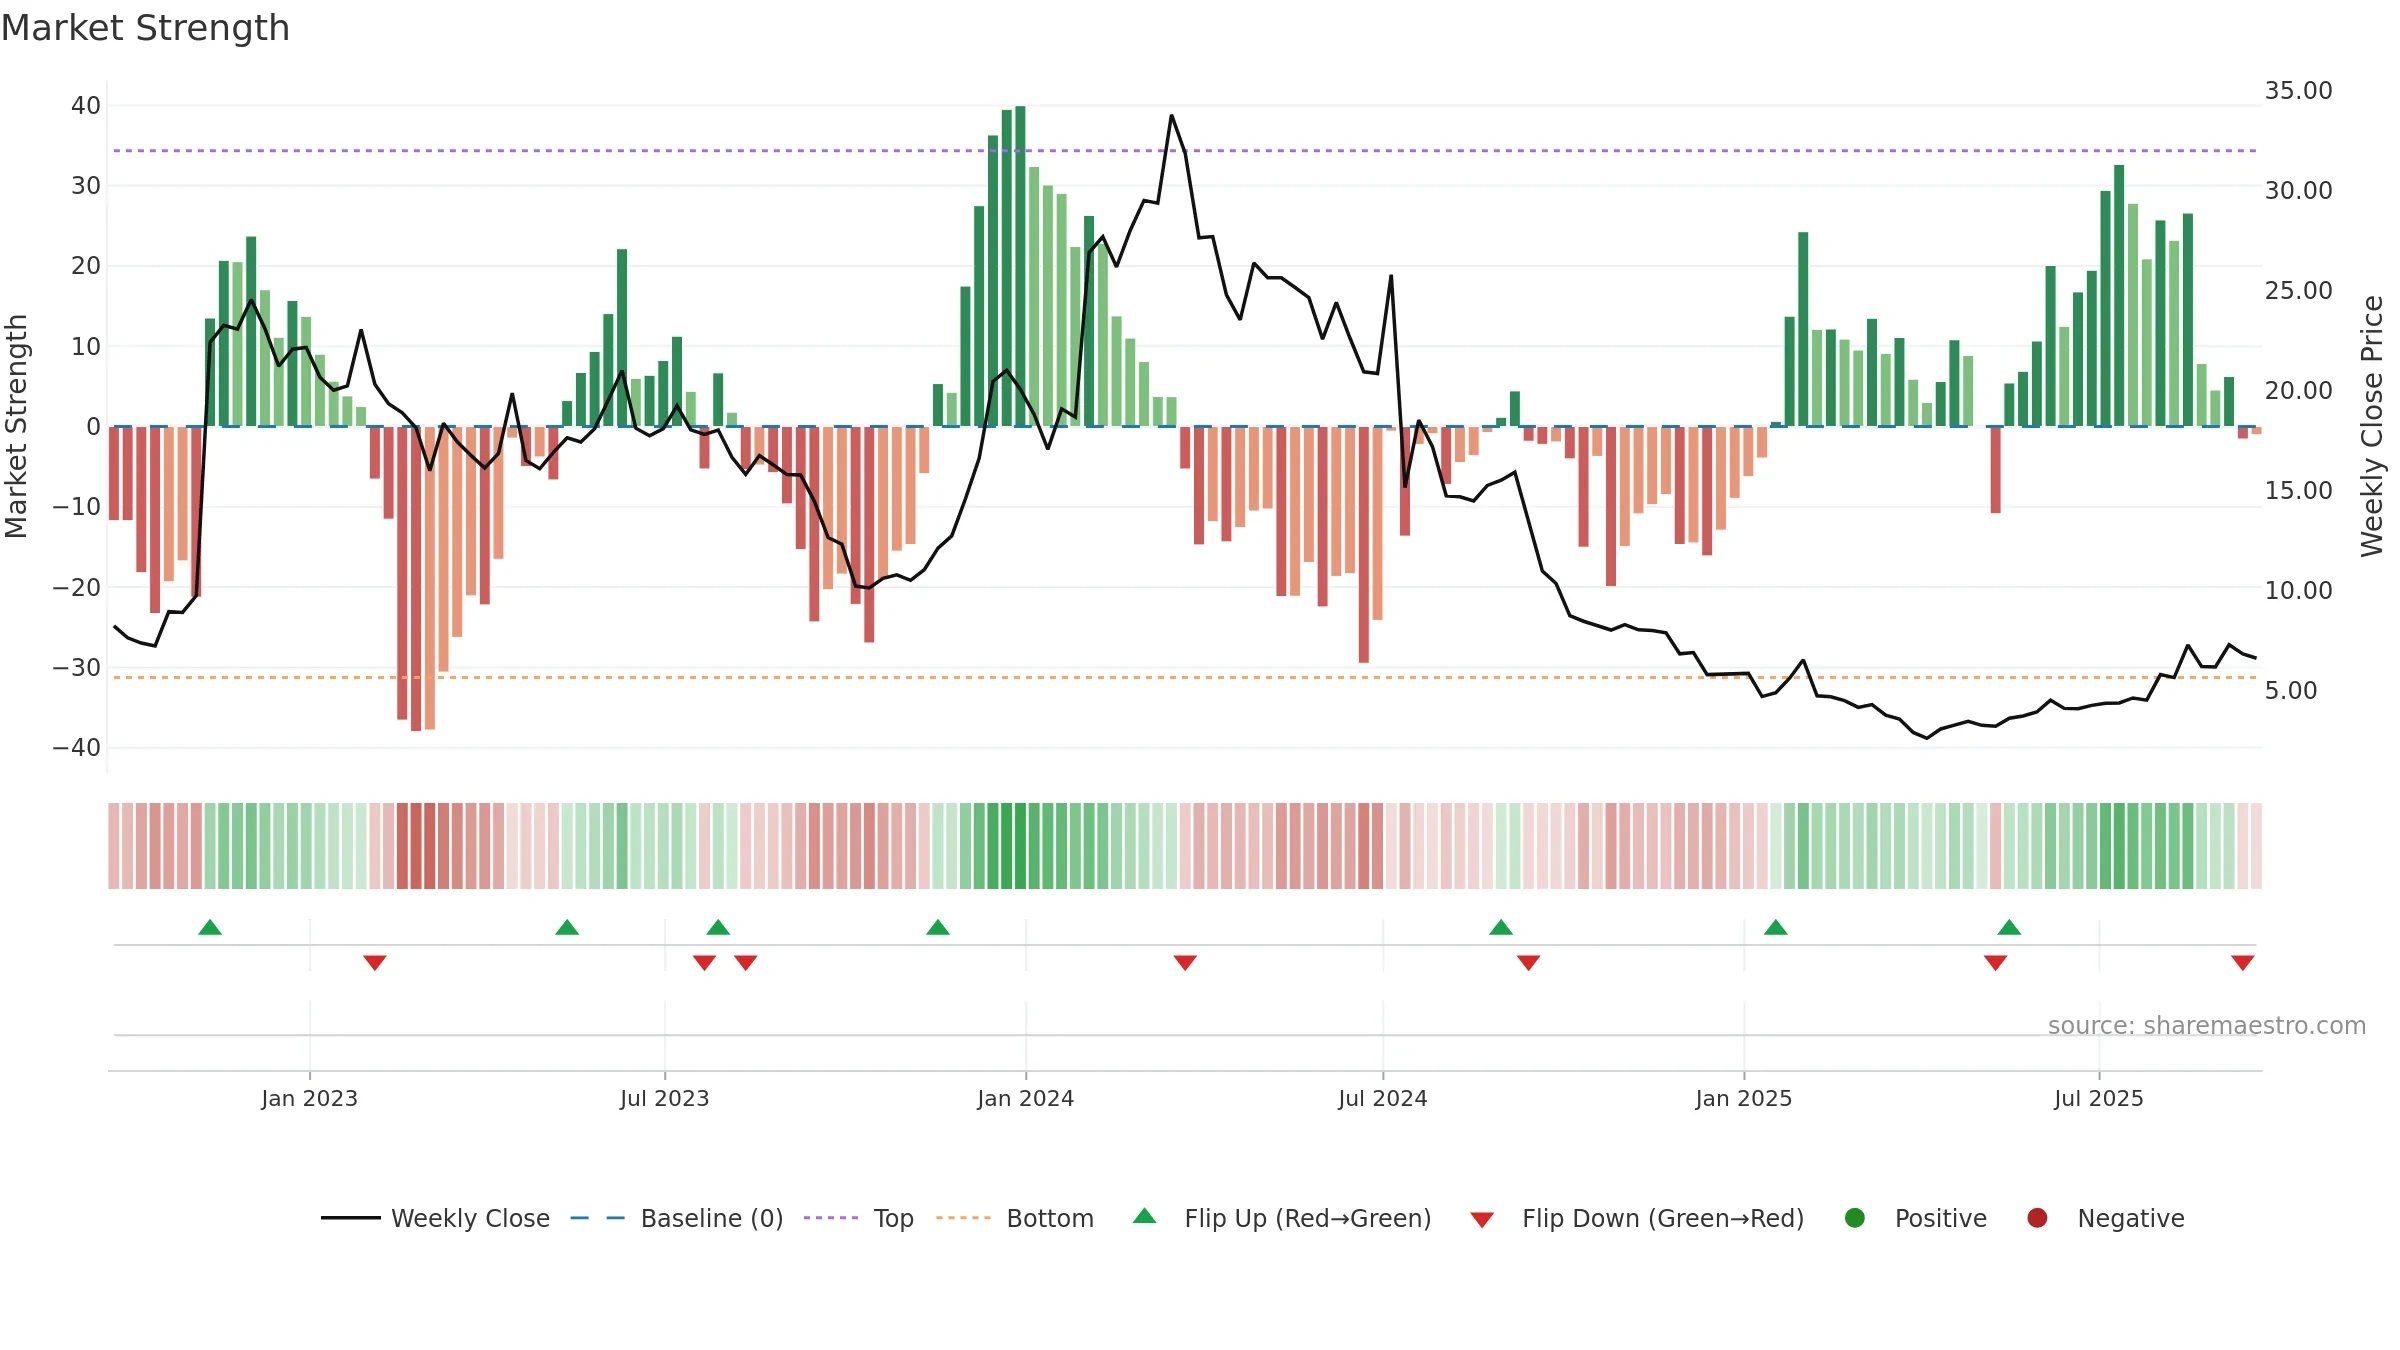Select the flip-up triangle just after Jan 2025

pos(1776,927)
